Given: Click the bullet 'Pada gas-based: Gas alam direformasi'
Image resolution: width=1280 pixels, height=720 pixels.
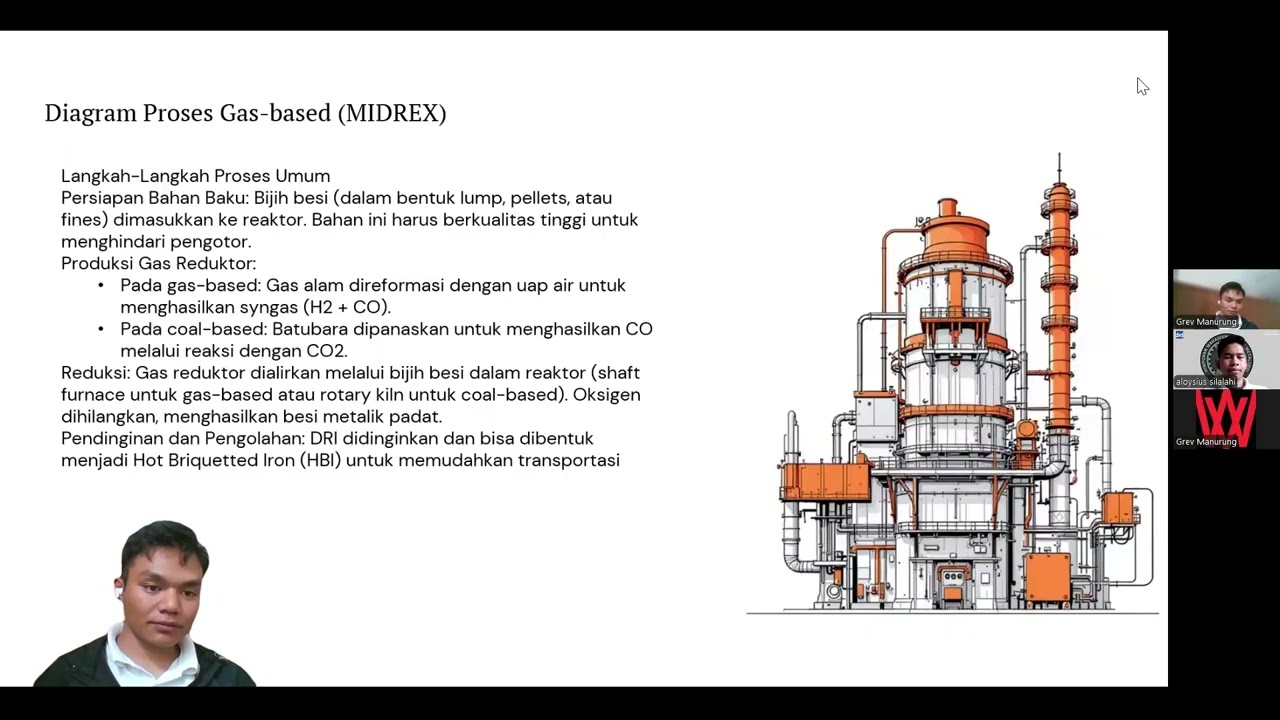Looking at the screenshot, I should pos(373,285).
